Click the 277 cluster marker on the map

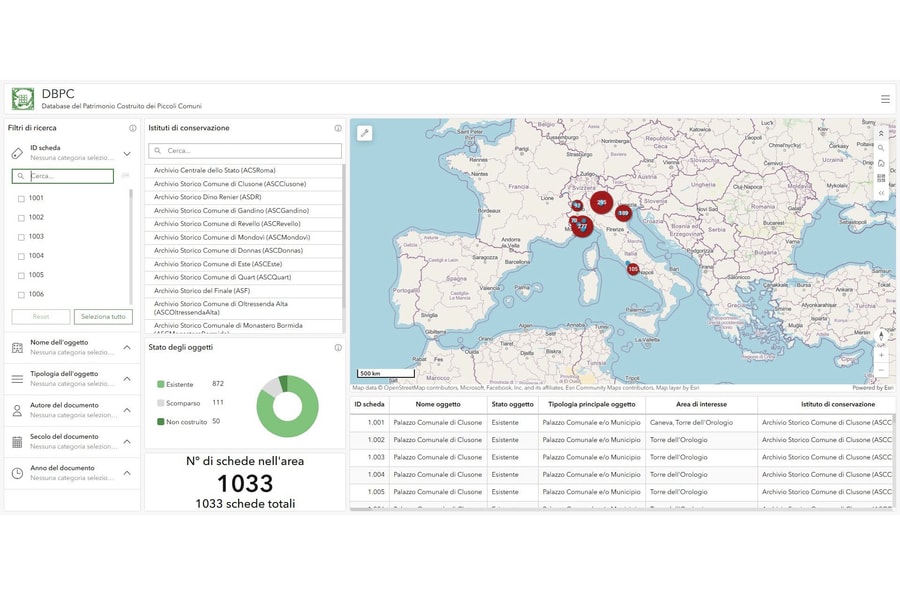coord(582,226)
